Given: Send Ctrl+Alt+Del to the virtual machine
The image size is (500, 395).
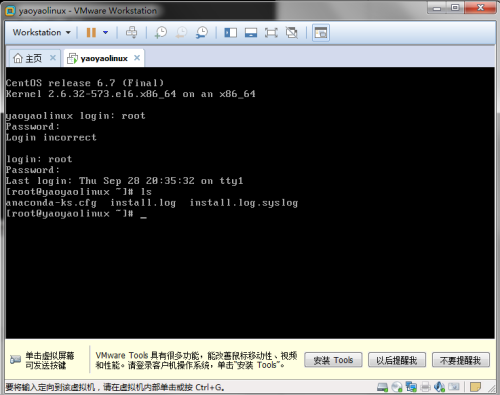Looking at the screenshot, I should pyautogui.click(x=131, y=32).
